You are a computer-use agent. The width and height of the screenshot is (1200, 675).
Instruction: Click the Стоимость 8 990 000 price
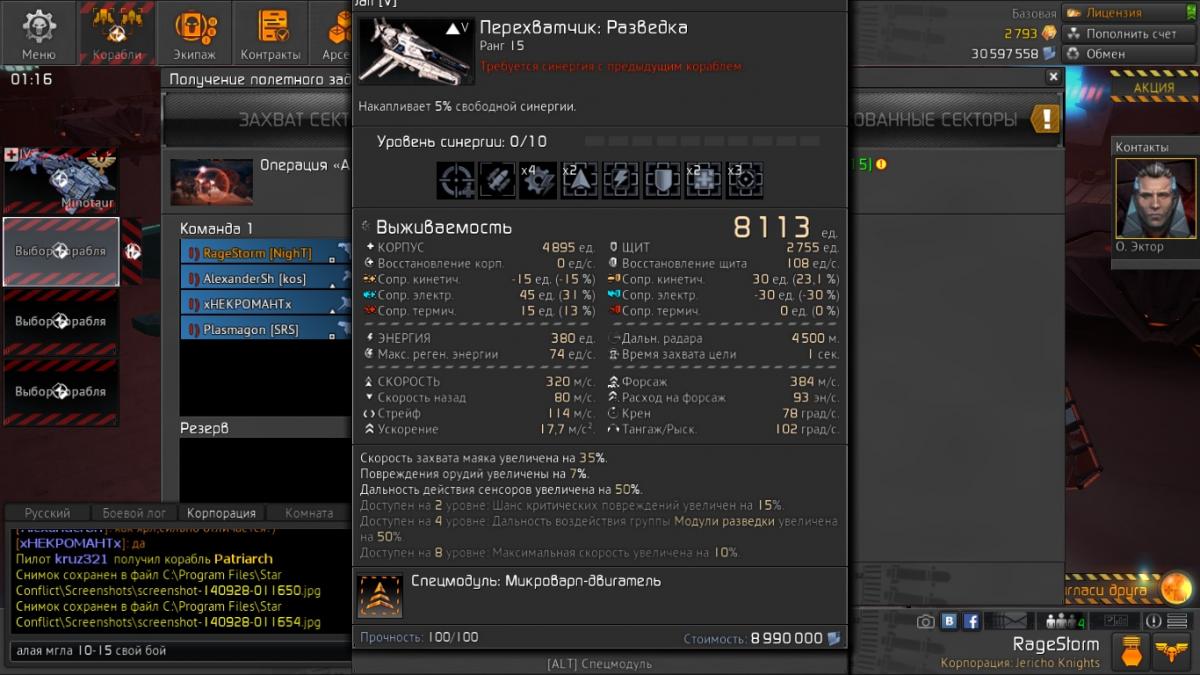[762, 638]
